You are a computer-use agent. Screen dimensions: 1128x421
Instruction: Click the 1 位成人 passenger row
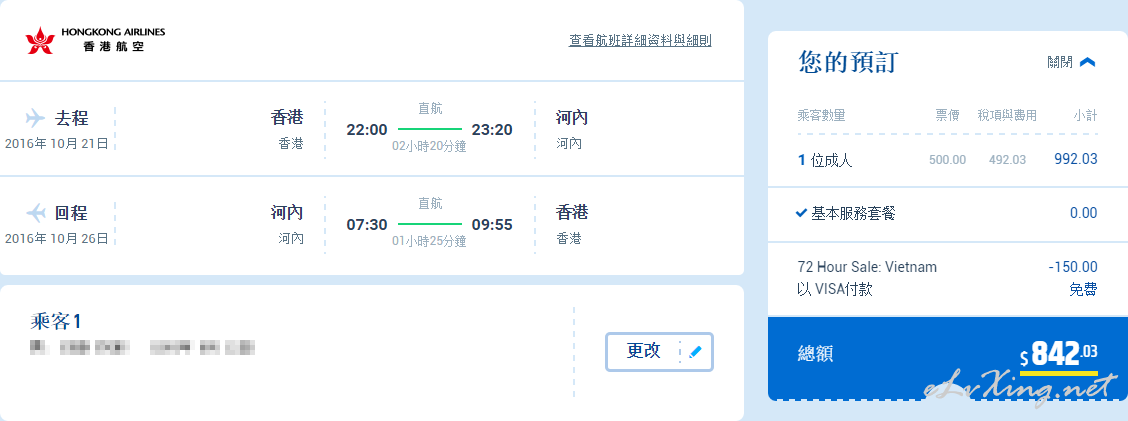[x=947, y=160]
